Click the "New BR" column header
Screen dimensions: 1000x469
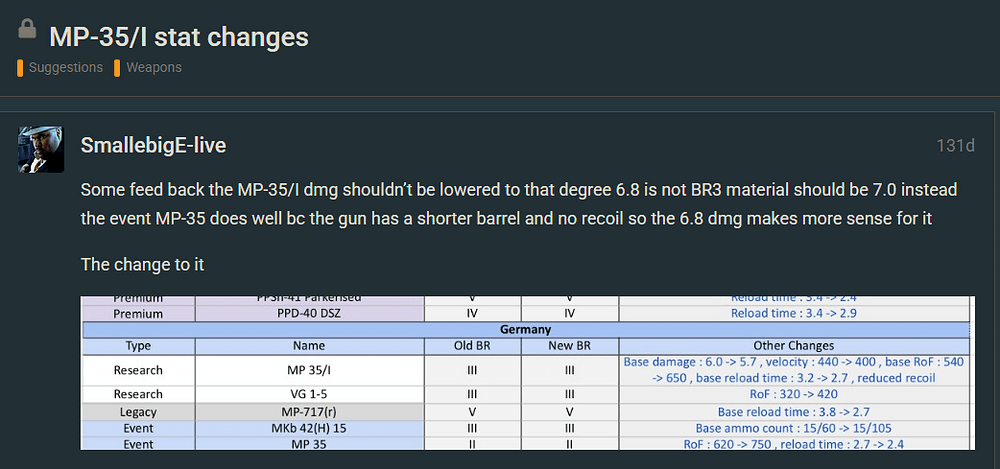tap(568, 346)
